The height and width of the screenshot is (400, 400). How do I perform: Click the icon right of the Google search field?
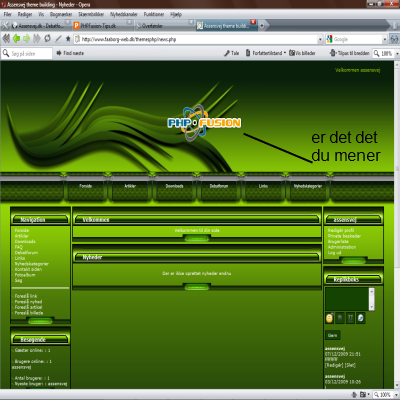394,39
